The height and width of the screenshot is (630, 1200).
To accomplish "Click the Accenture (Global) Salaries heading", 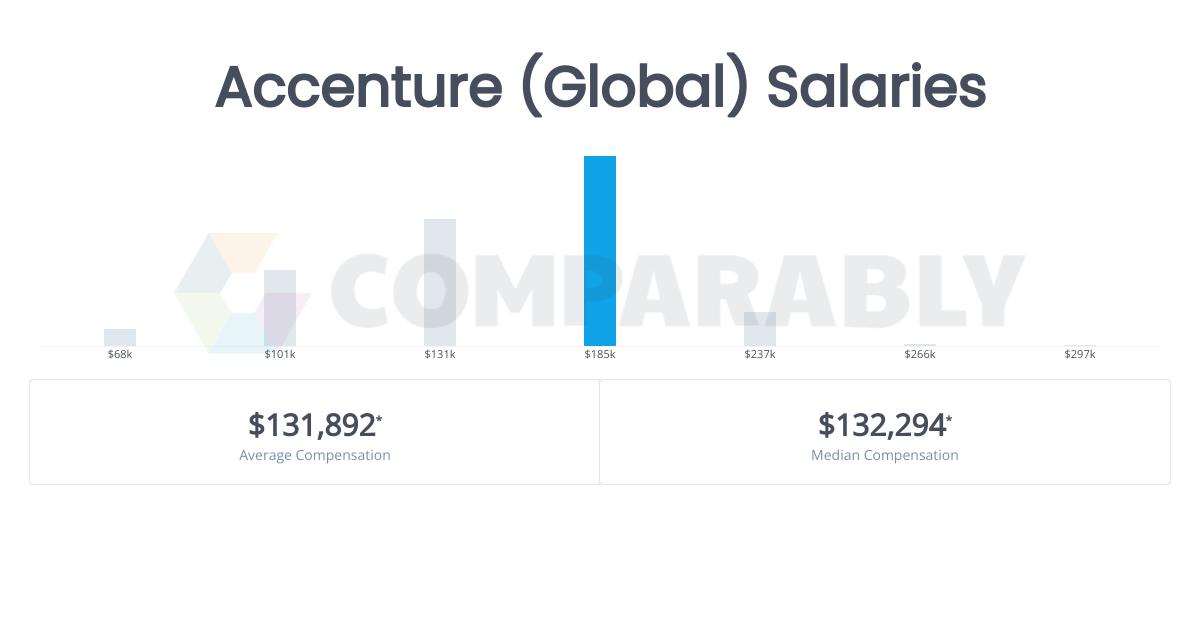I will tap(600, 86).
